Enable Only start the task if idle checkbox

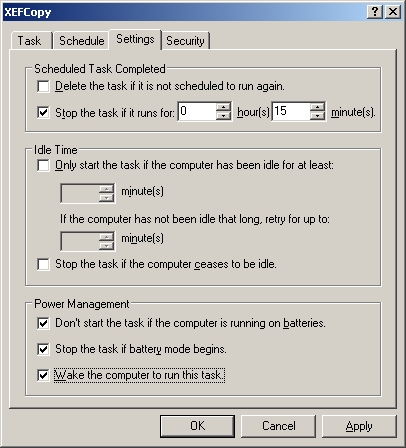(43, 165)
